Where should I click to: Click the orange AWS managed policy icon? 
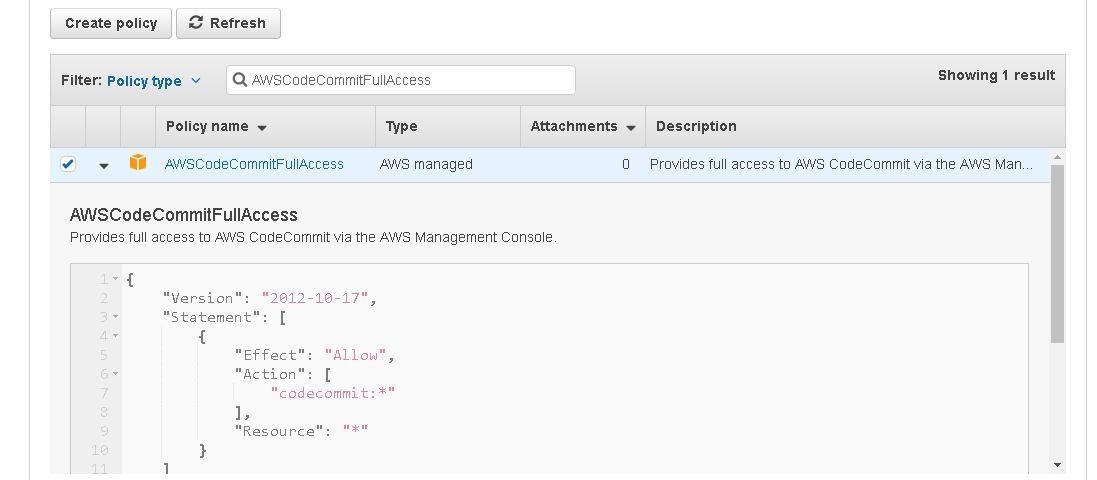[x=138, y=163]
